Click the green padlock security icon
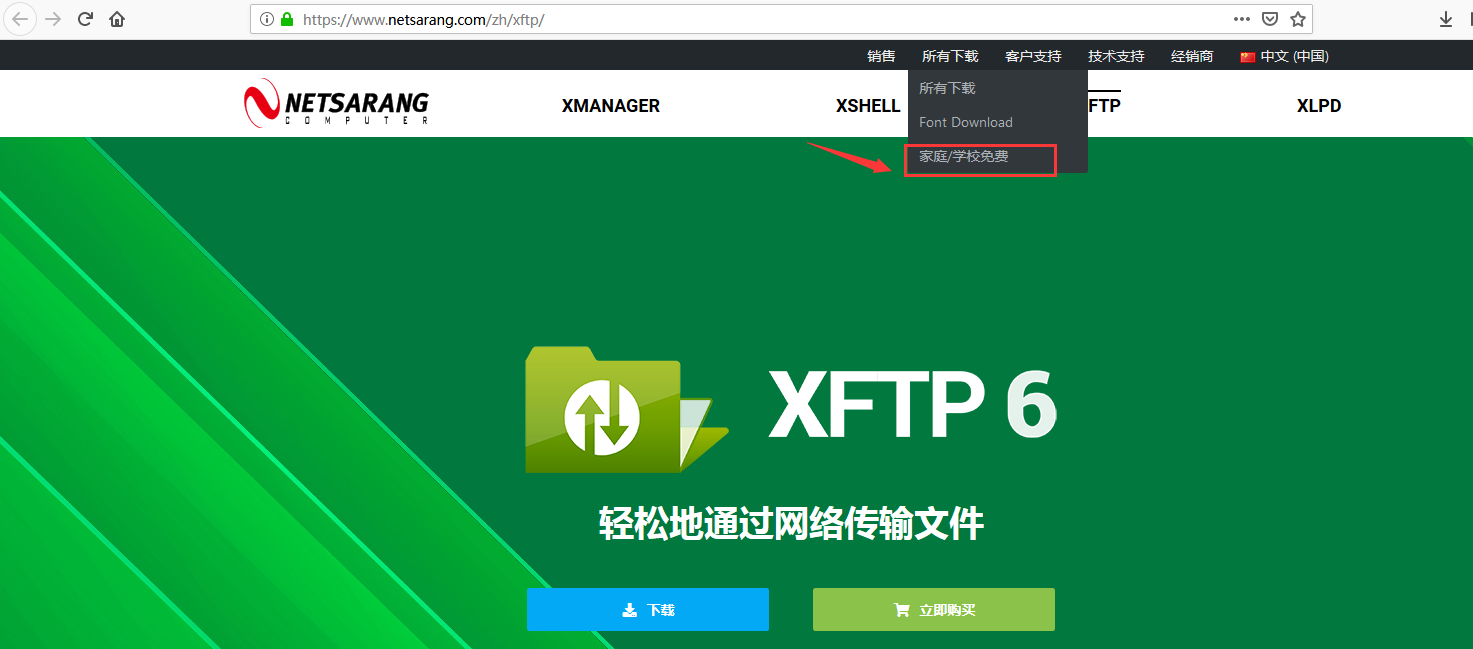Screen dimensions: 1473x649 [288, 19]
